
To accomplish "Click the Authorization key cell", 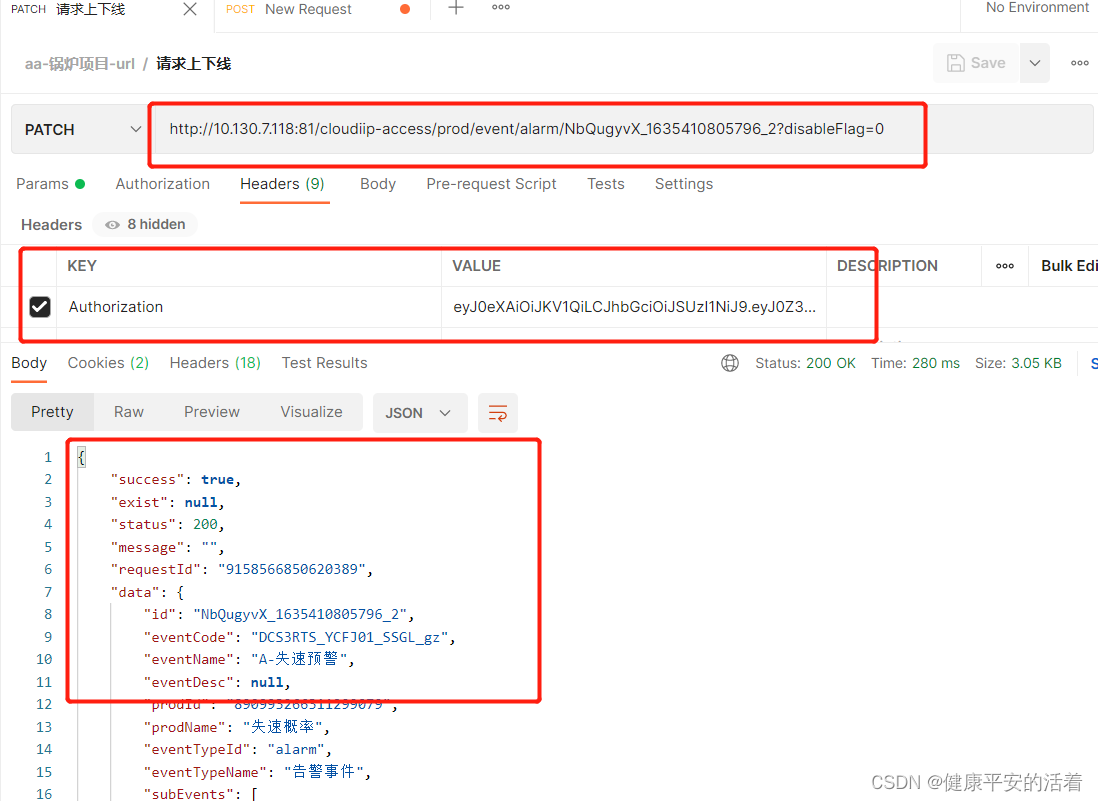I will tap(249, 307).
